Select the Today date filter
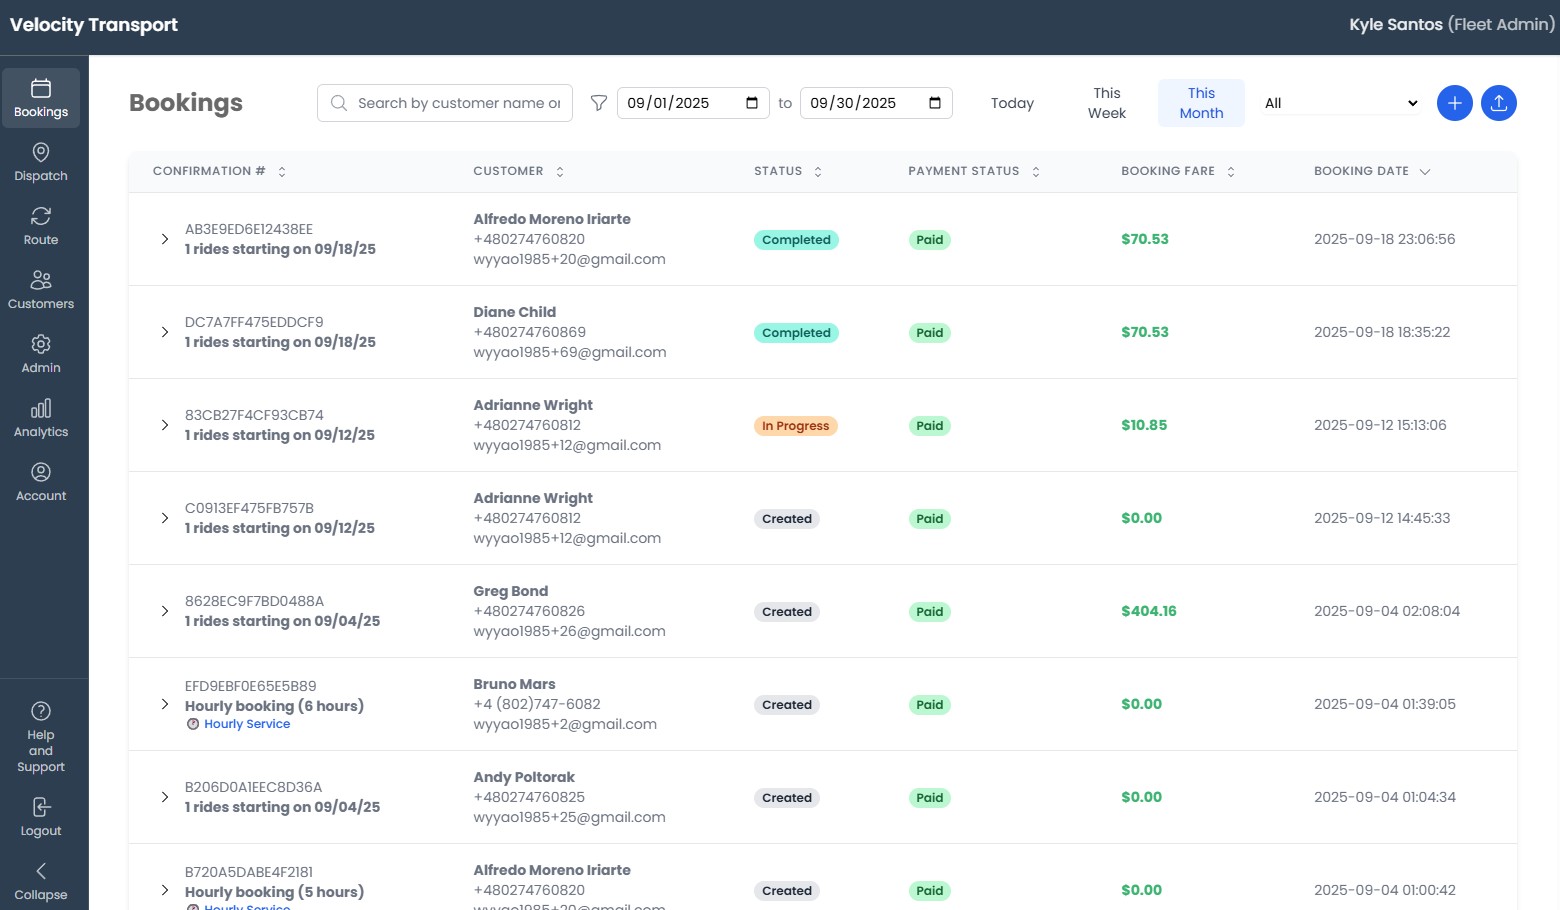 pos(1012,103)
